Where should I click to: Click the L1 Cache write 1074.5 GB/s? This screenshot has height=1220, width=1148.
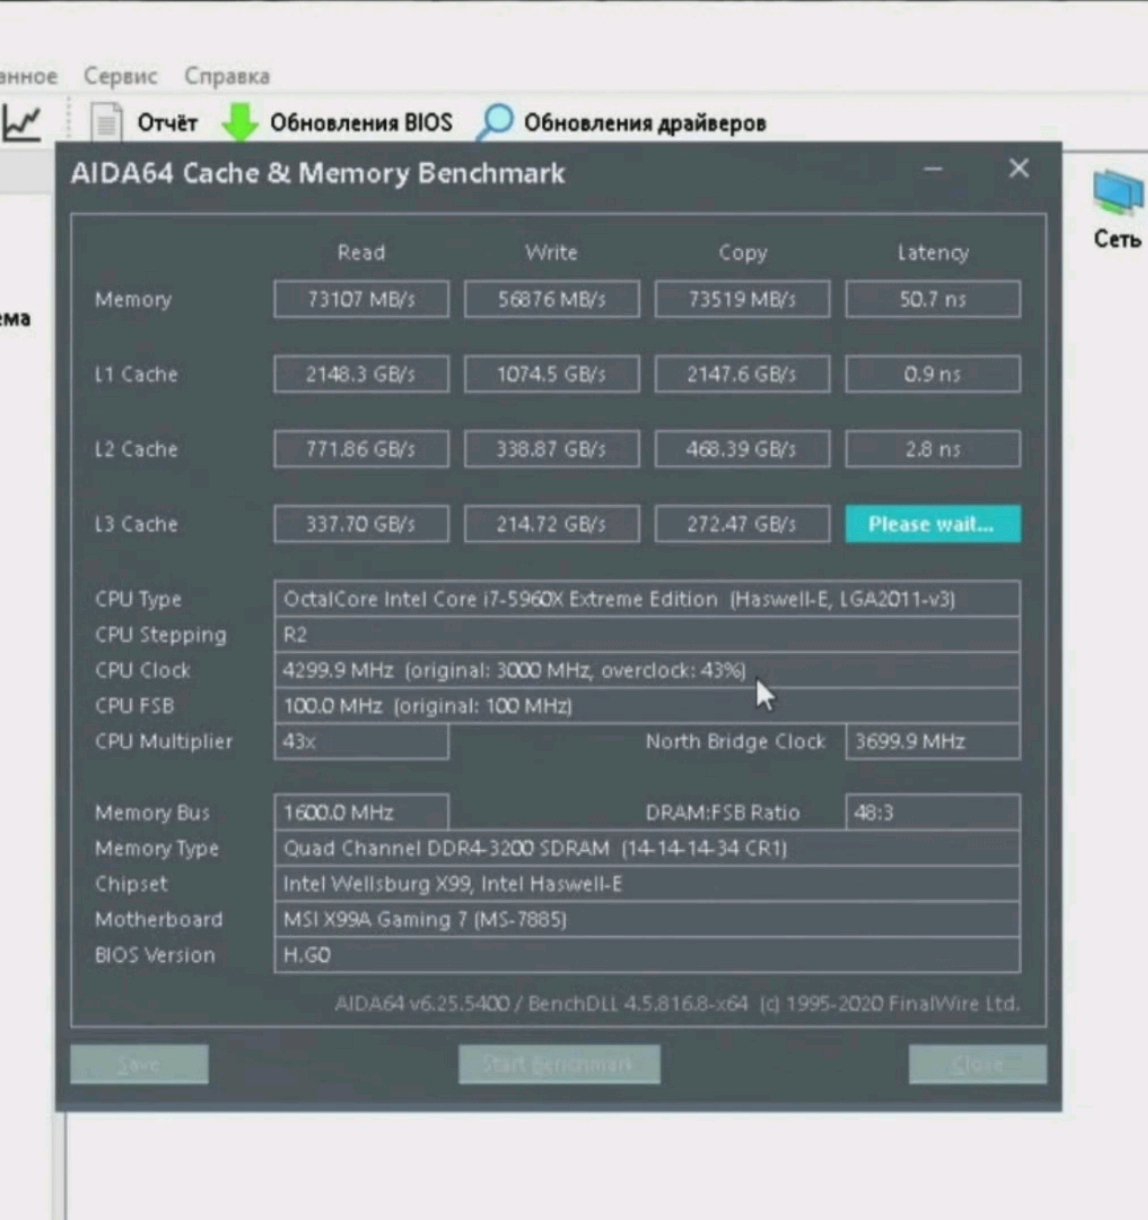coord(552,374)
